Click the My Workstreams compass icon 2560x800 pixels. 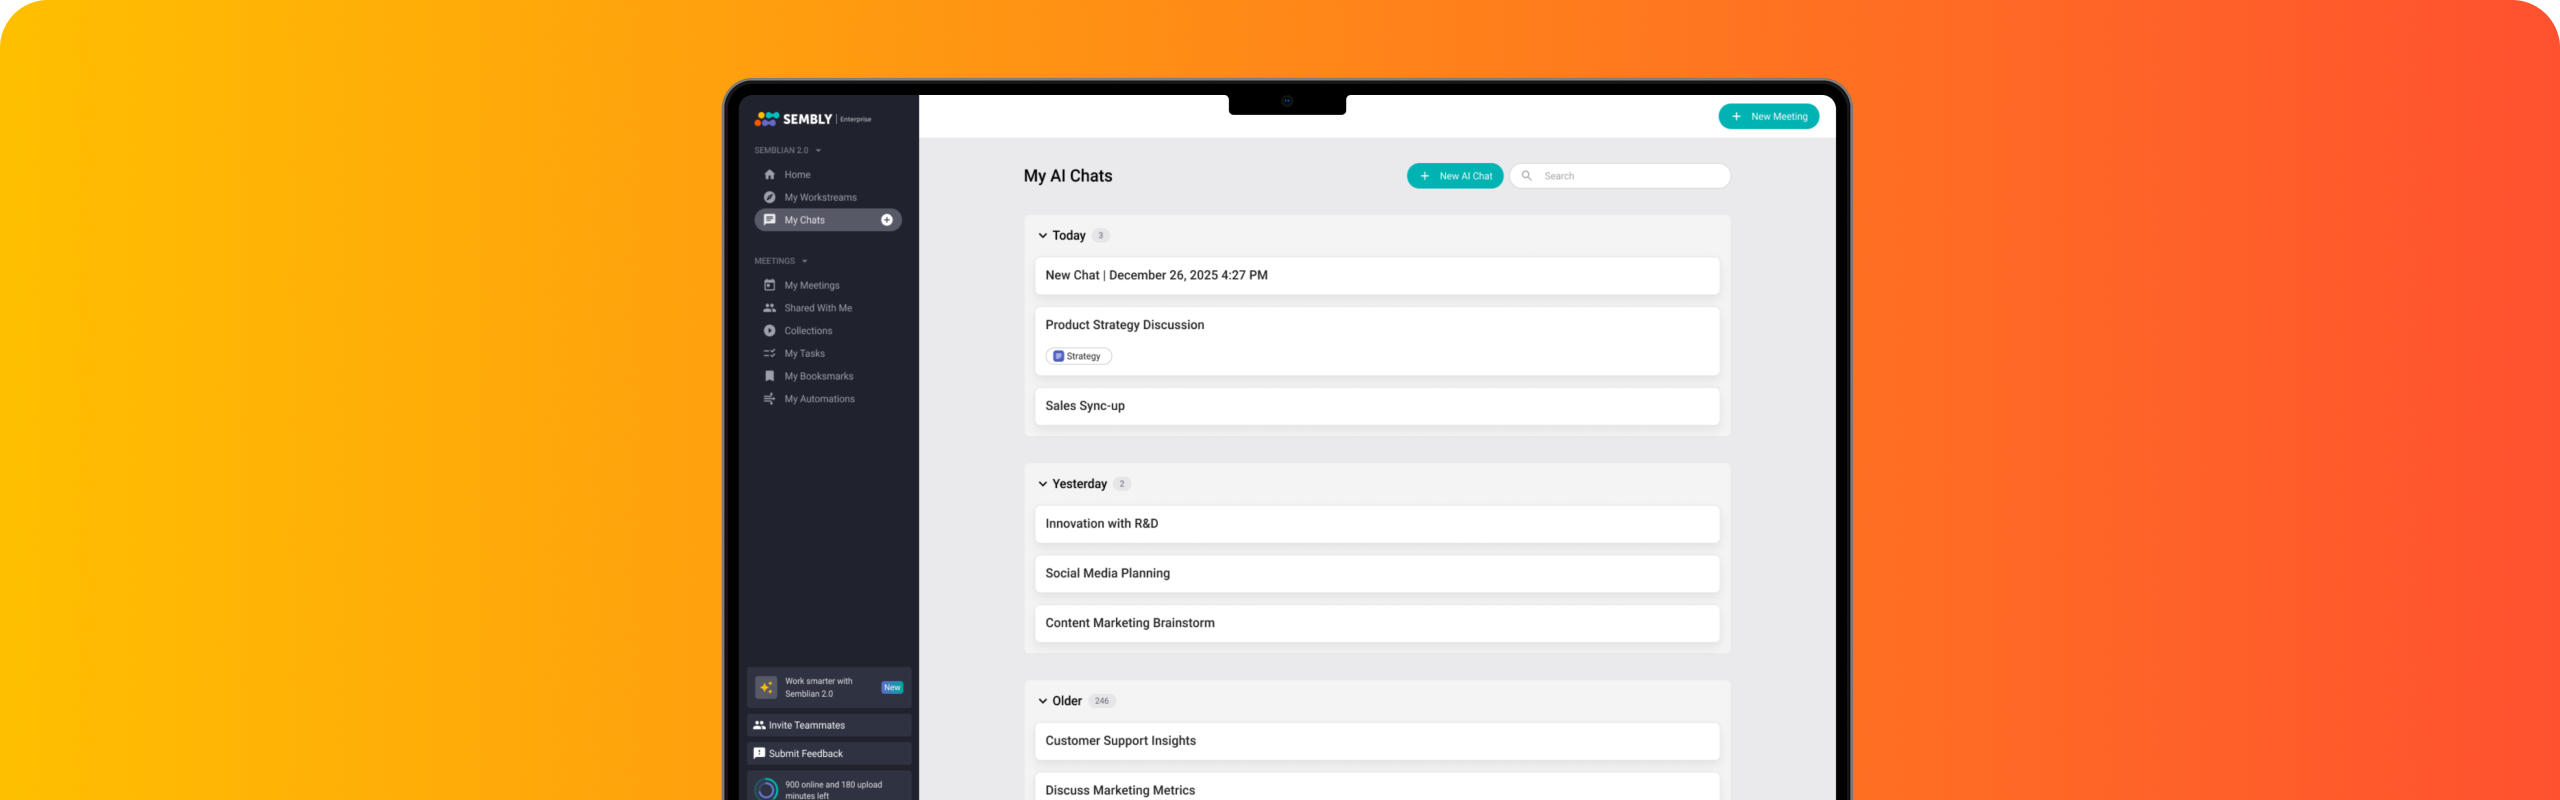(x=769, y=198)
